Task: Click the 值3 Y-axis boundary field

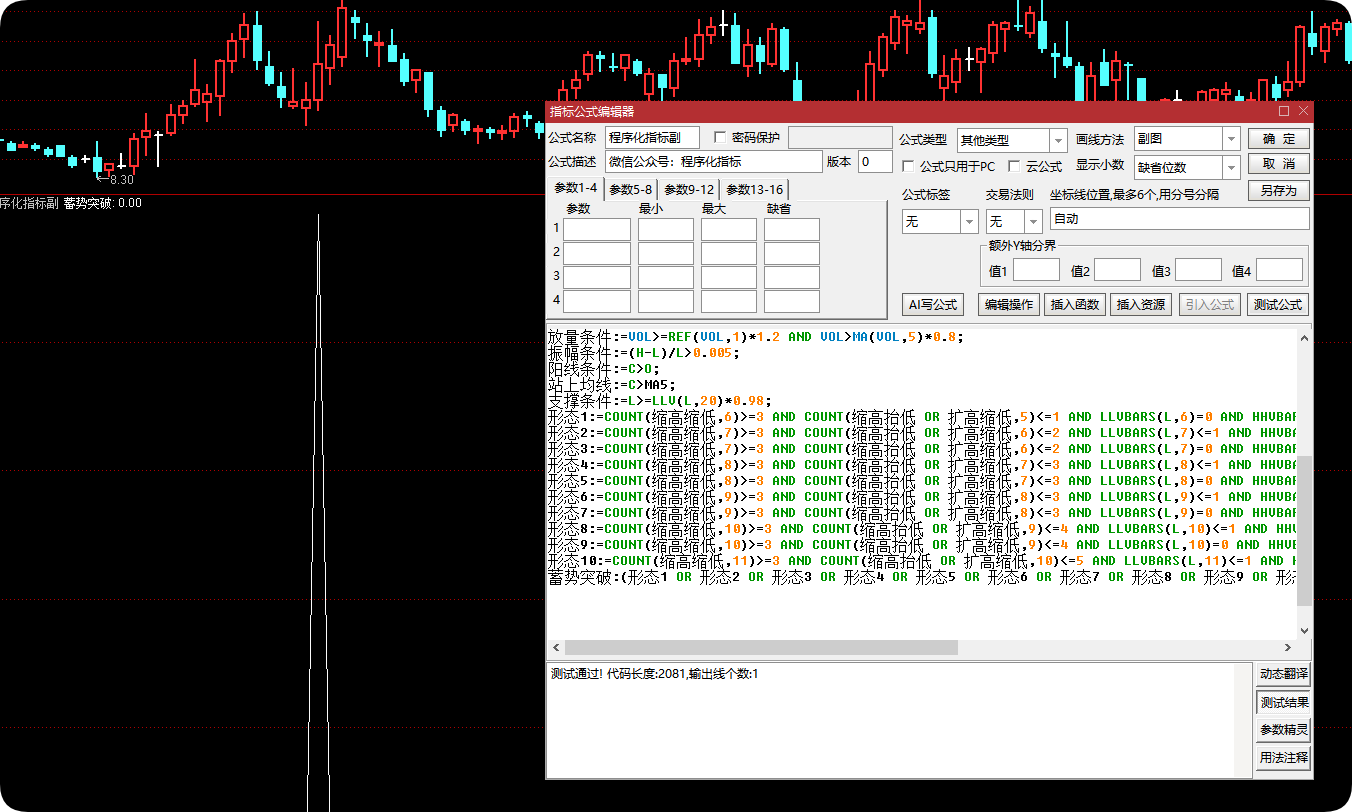Action: pos(1198,270)
